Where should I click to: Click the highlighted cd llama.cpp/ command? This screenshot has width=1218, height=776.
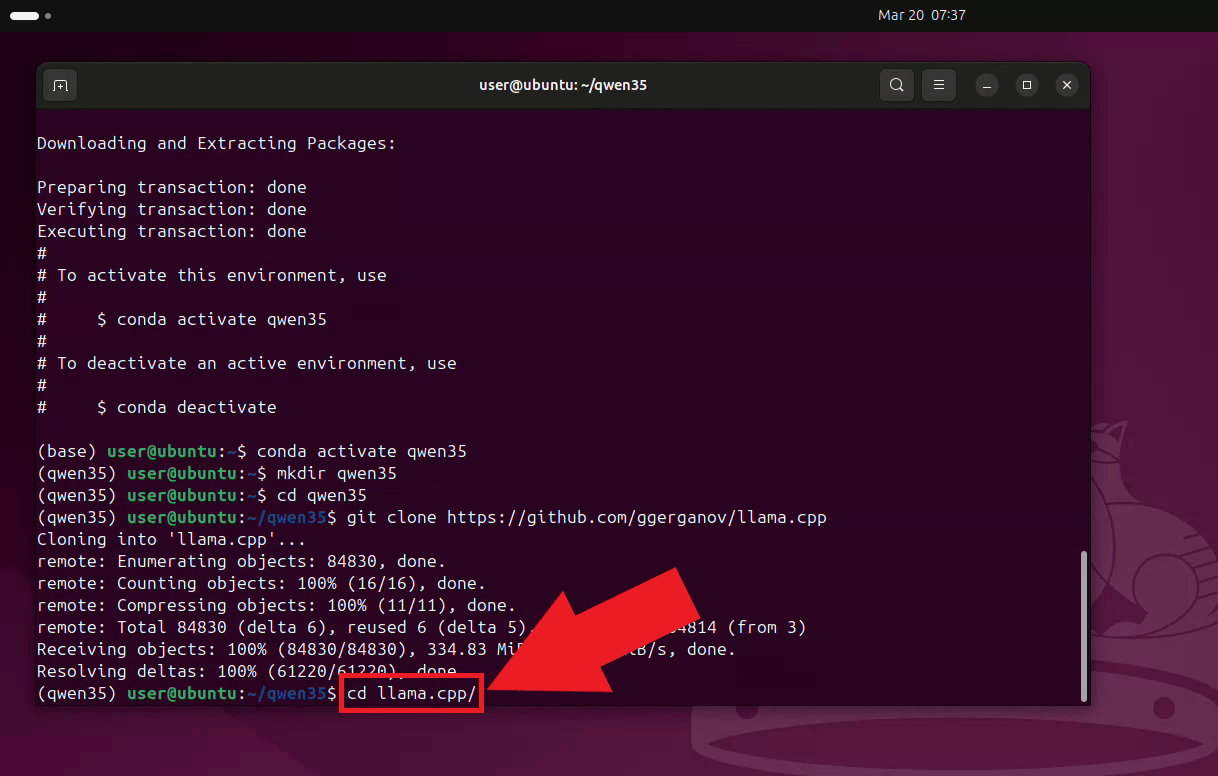(x=411, y=693)
